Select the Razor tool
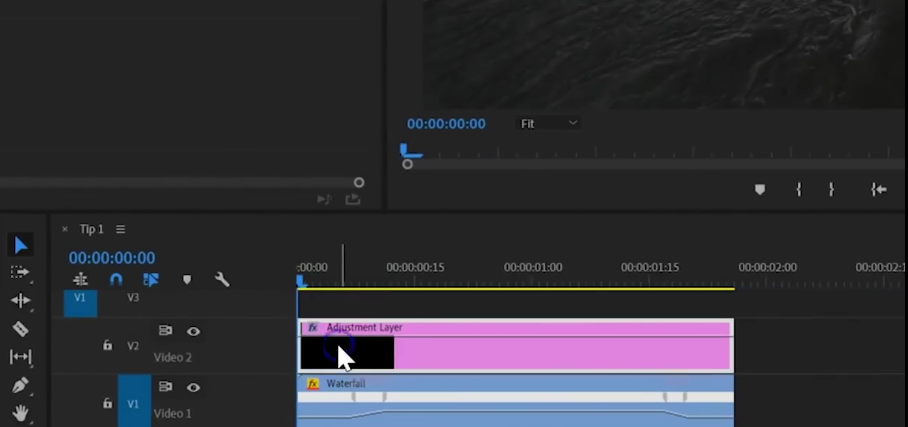 pos(20,329)
